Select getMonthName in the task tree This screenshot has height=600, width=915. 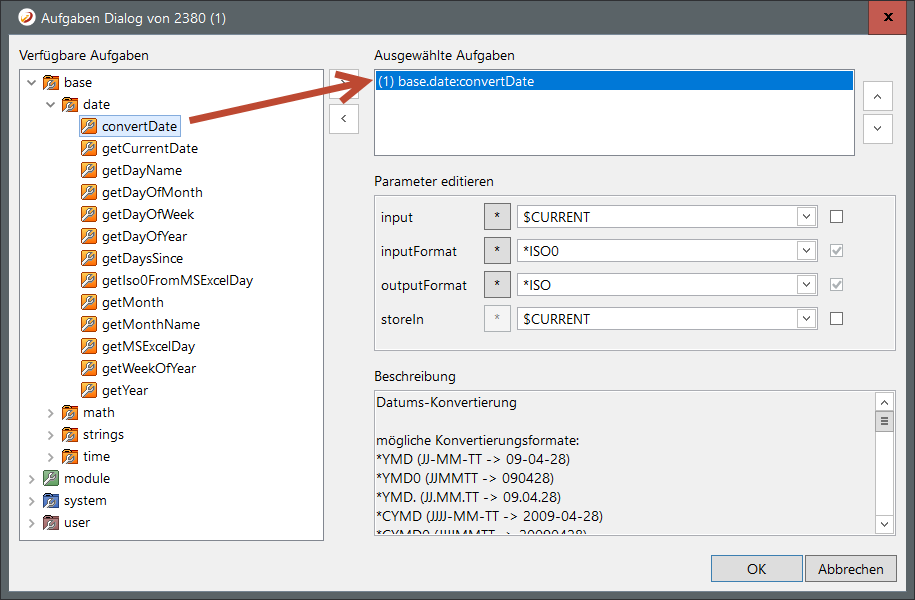pyautogui.click(x=150, y=324)
